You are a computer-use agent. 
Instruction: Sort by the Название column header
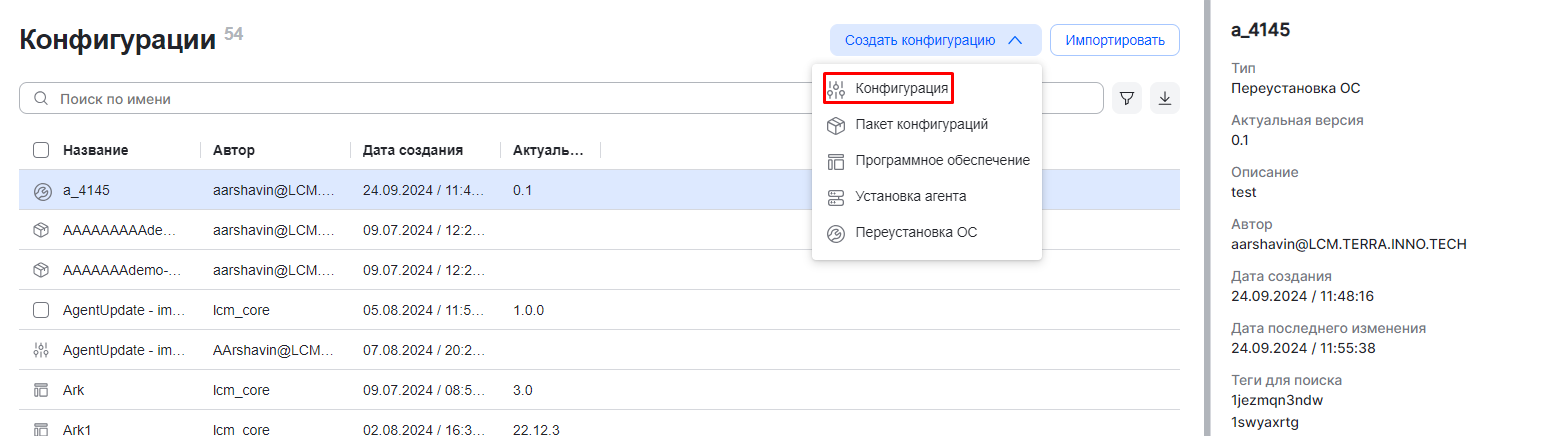(95, 150)
